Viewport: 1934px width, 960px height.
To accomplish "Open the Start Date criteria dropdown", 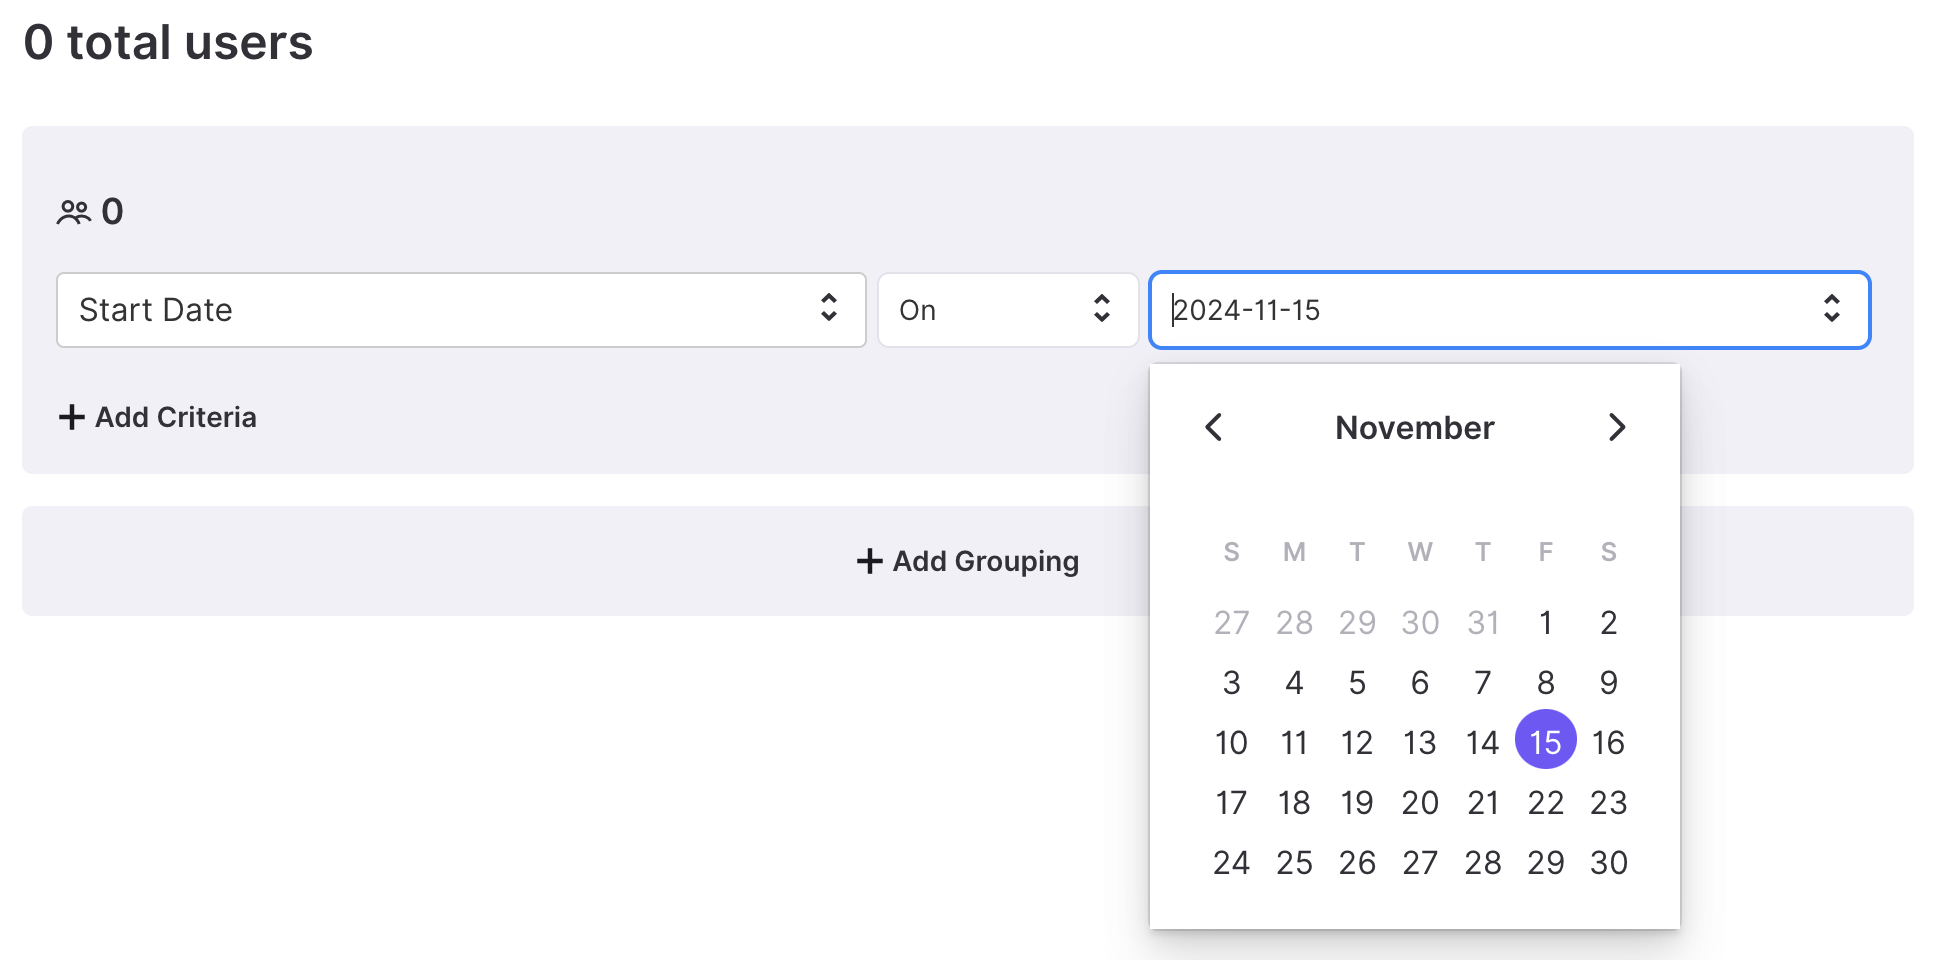I will [x=461, y=310].
